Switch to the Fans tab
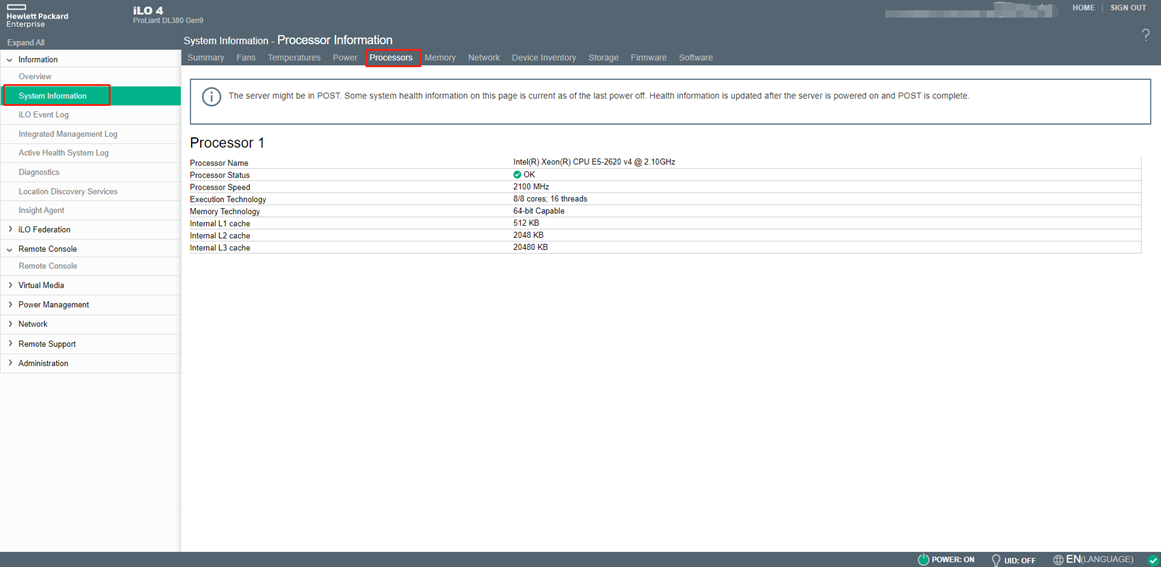The height and width of the screenshot is (567, 1161). click(x=246, y=58)
